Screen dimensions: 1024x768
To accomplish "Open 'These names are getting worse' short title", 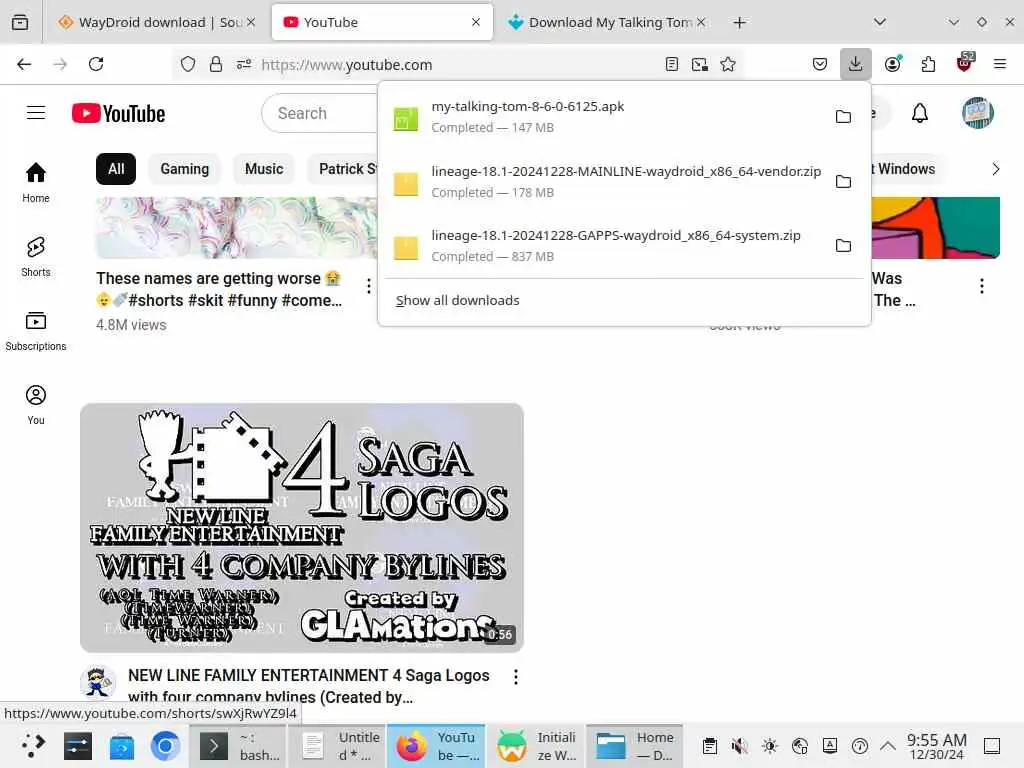I will click(219, 289).
